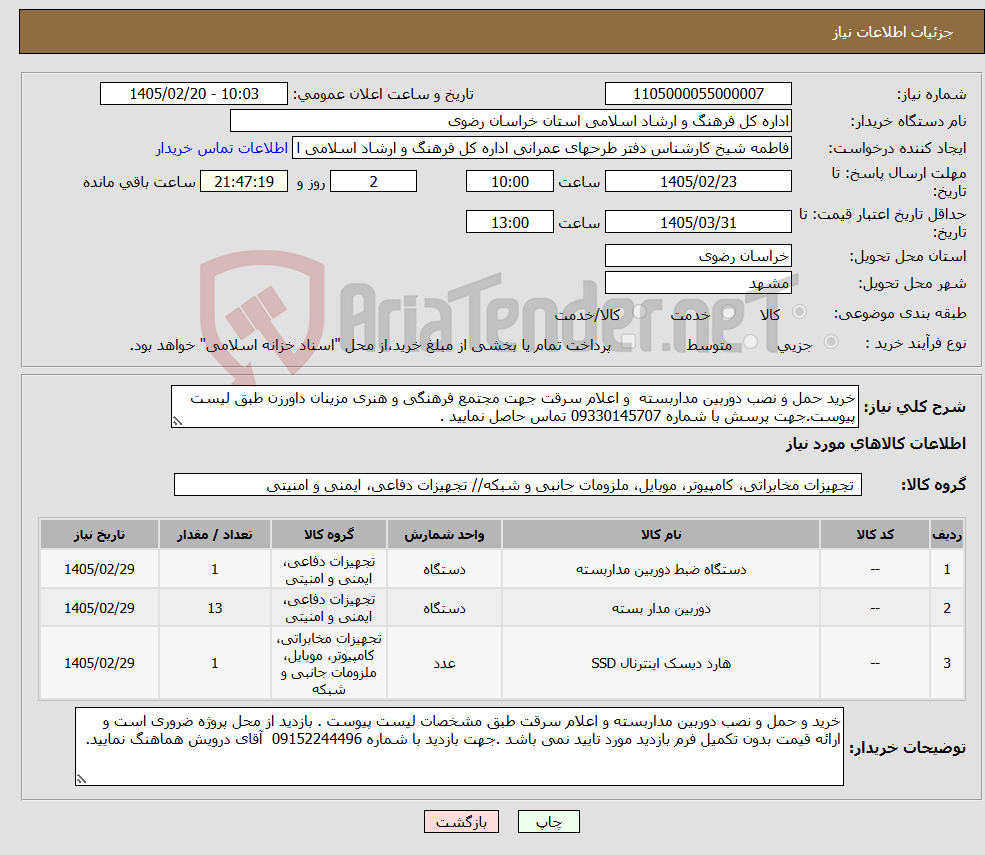The width and height of the screenshot is (985, 855).
Task: Click the تاریخ نیاز column header
Action: pos(99,535)
